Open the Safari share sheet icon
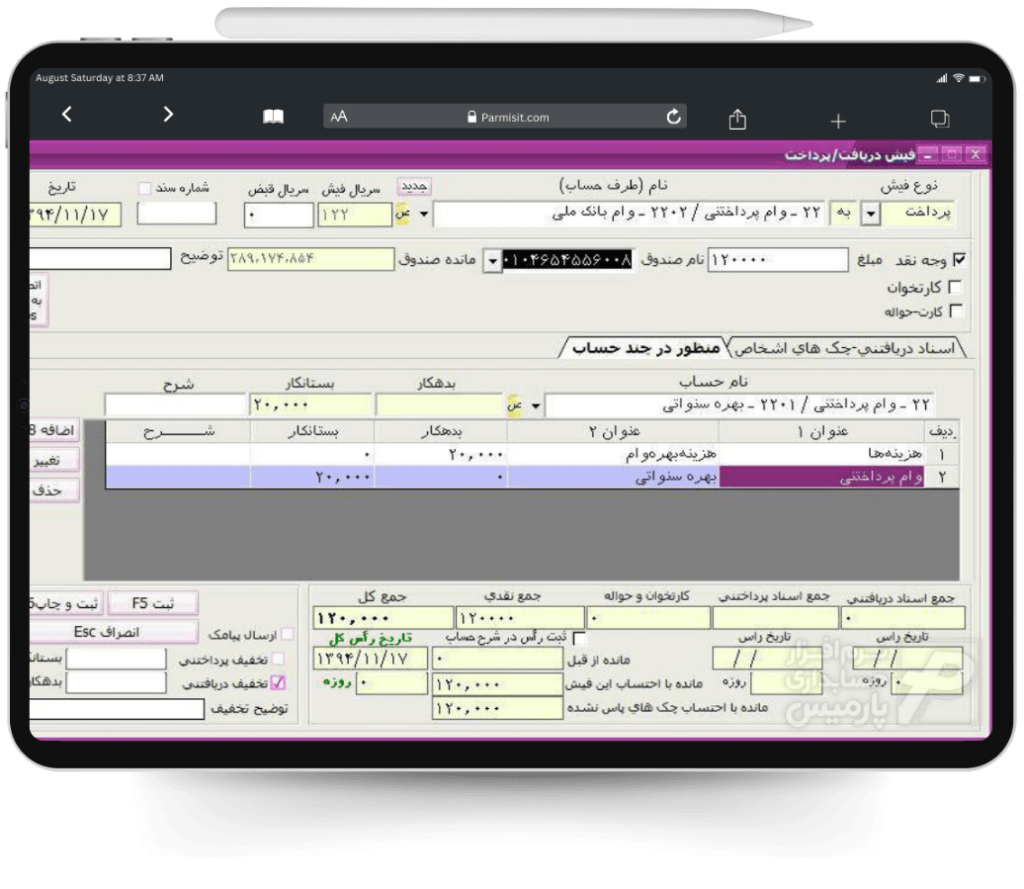The height and width of the screenshot is (889, 1024). pyautogui.click(x=737, y=118)
